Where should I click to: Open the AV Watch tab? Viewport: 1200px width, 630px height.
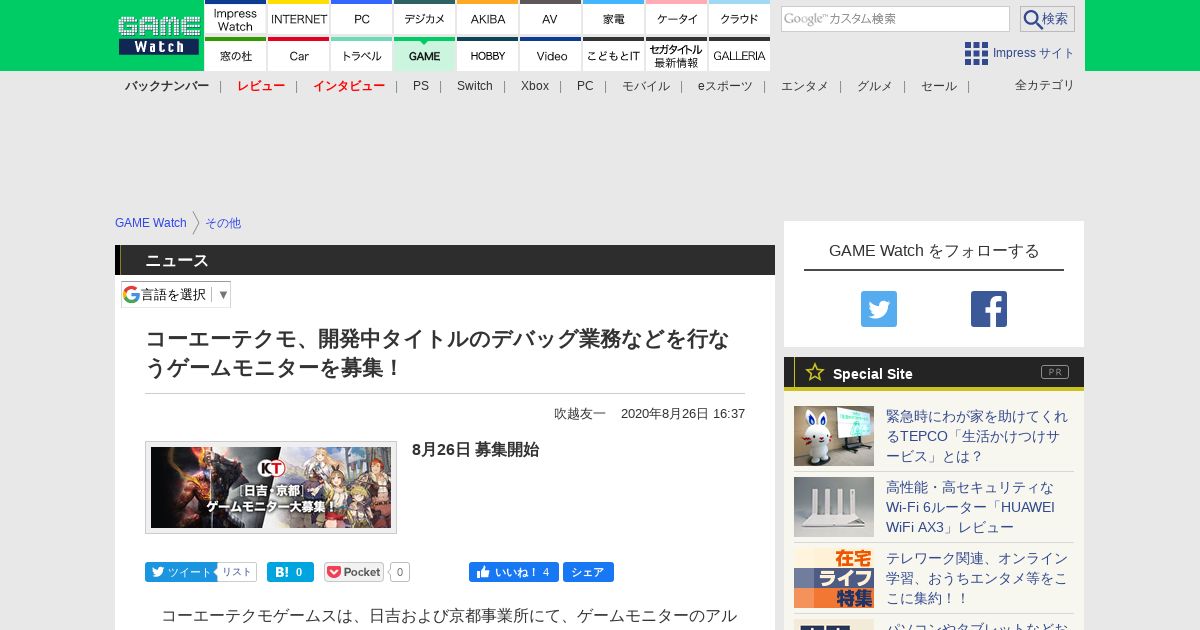pos(551,18)
